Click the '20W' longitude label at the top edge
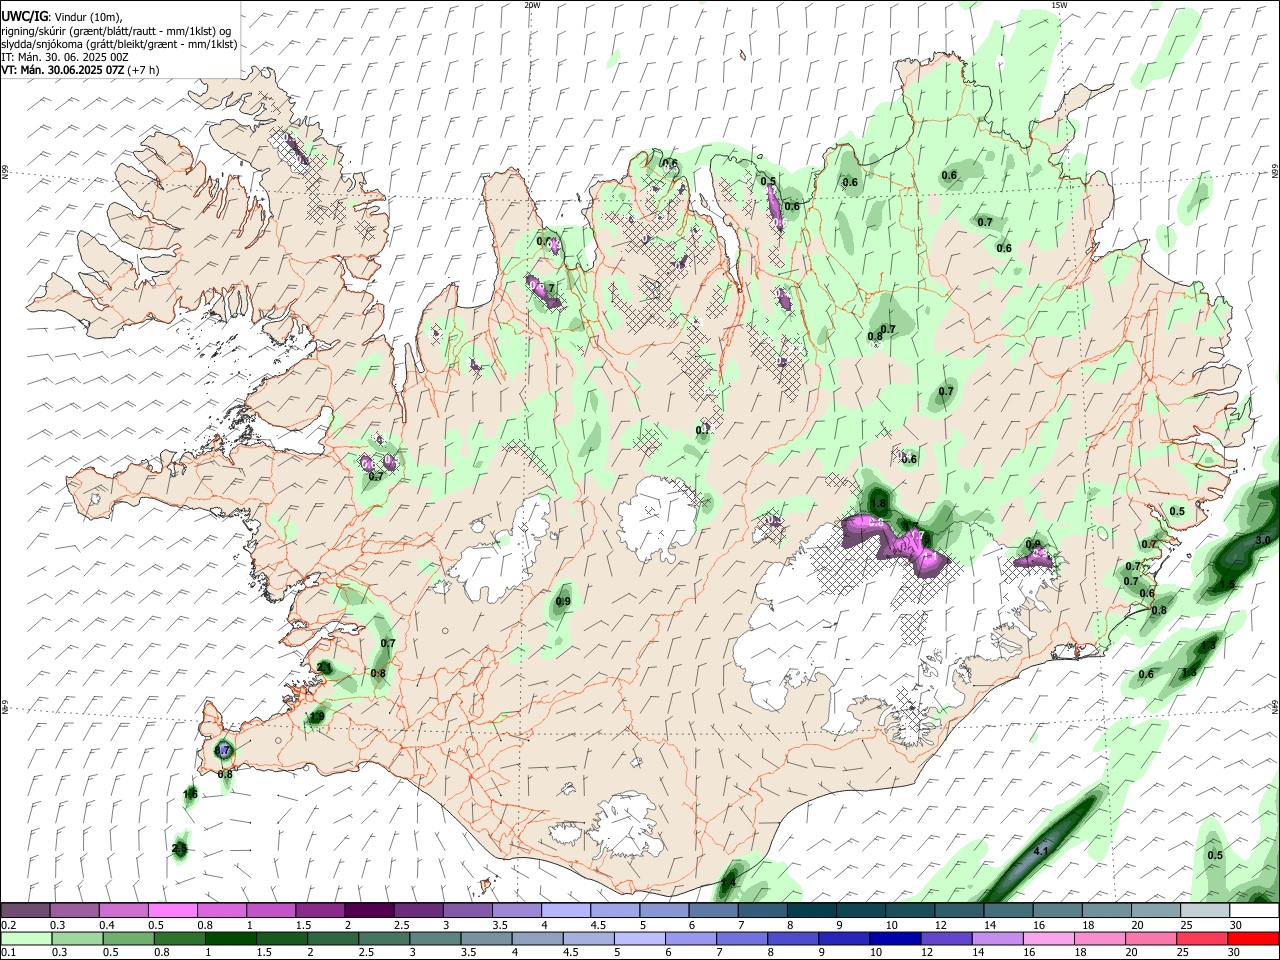 coord(532,5)
